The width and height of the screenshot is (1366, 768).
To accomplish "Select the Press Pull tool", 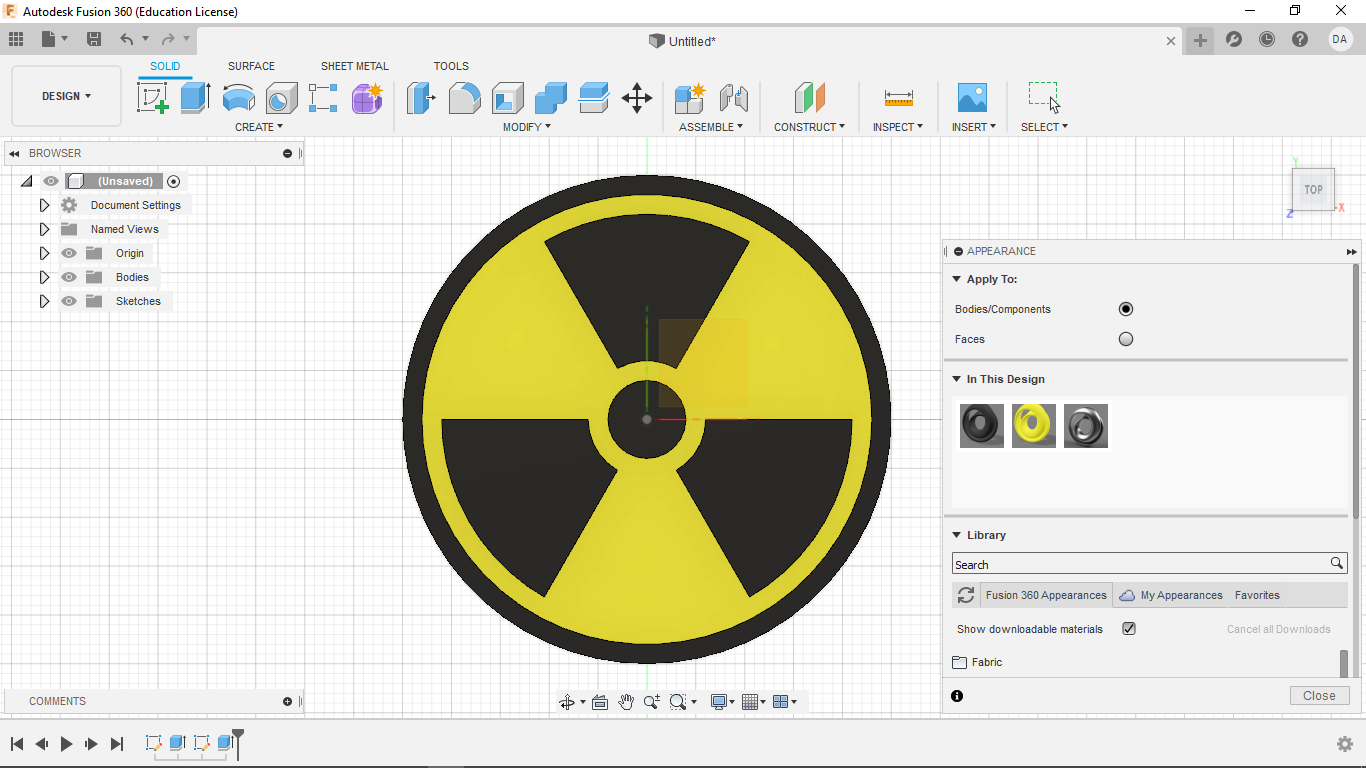I will tap(421, 98).
